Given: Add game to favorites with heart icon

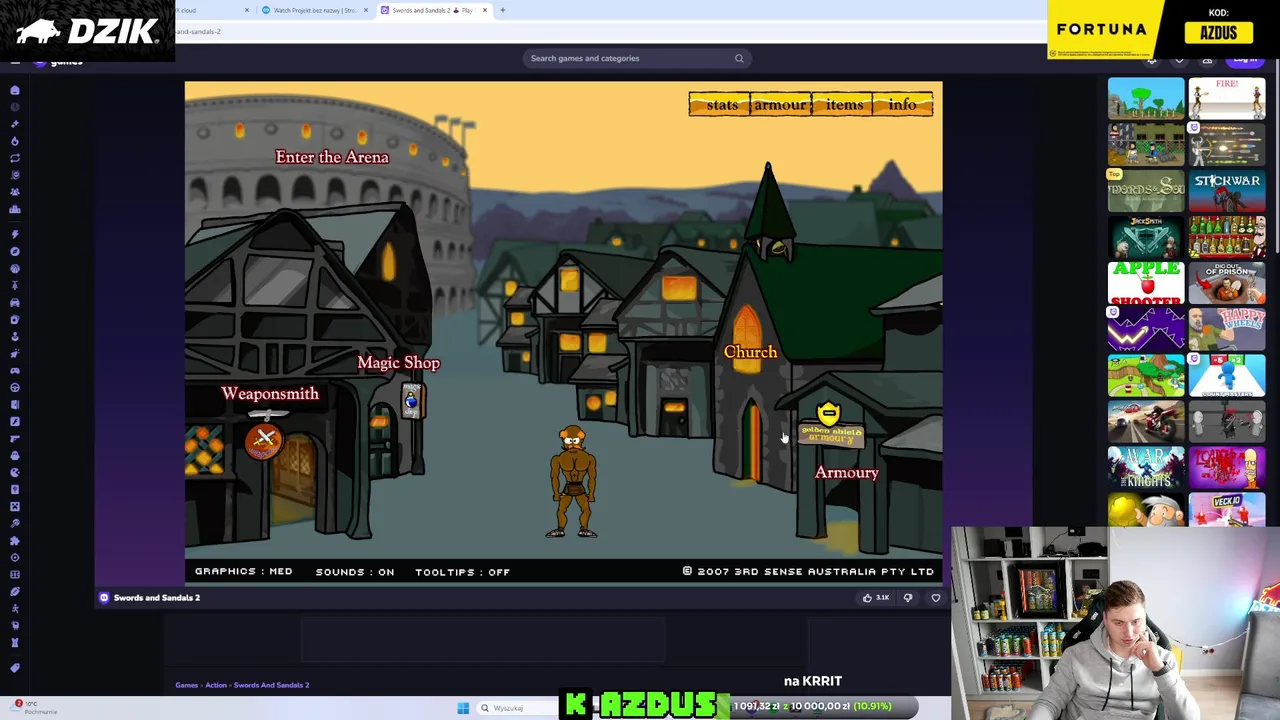Looking at the screenshot, I should (936, 598).
